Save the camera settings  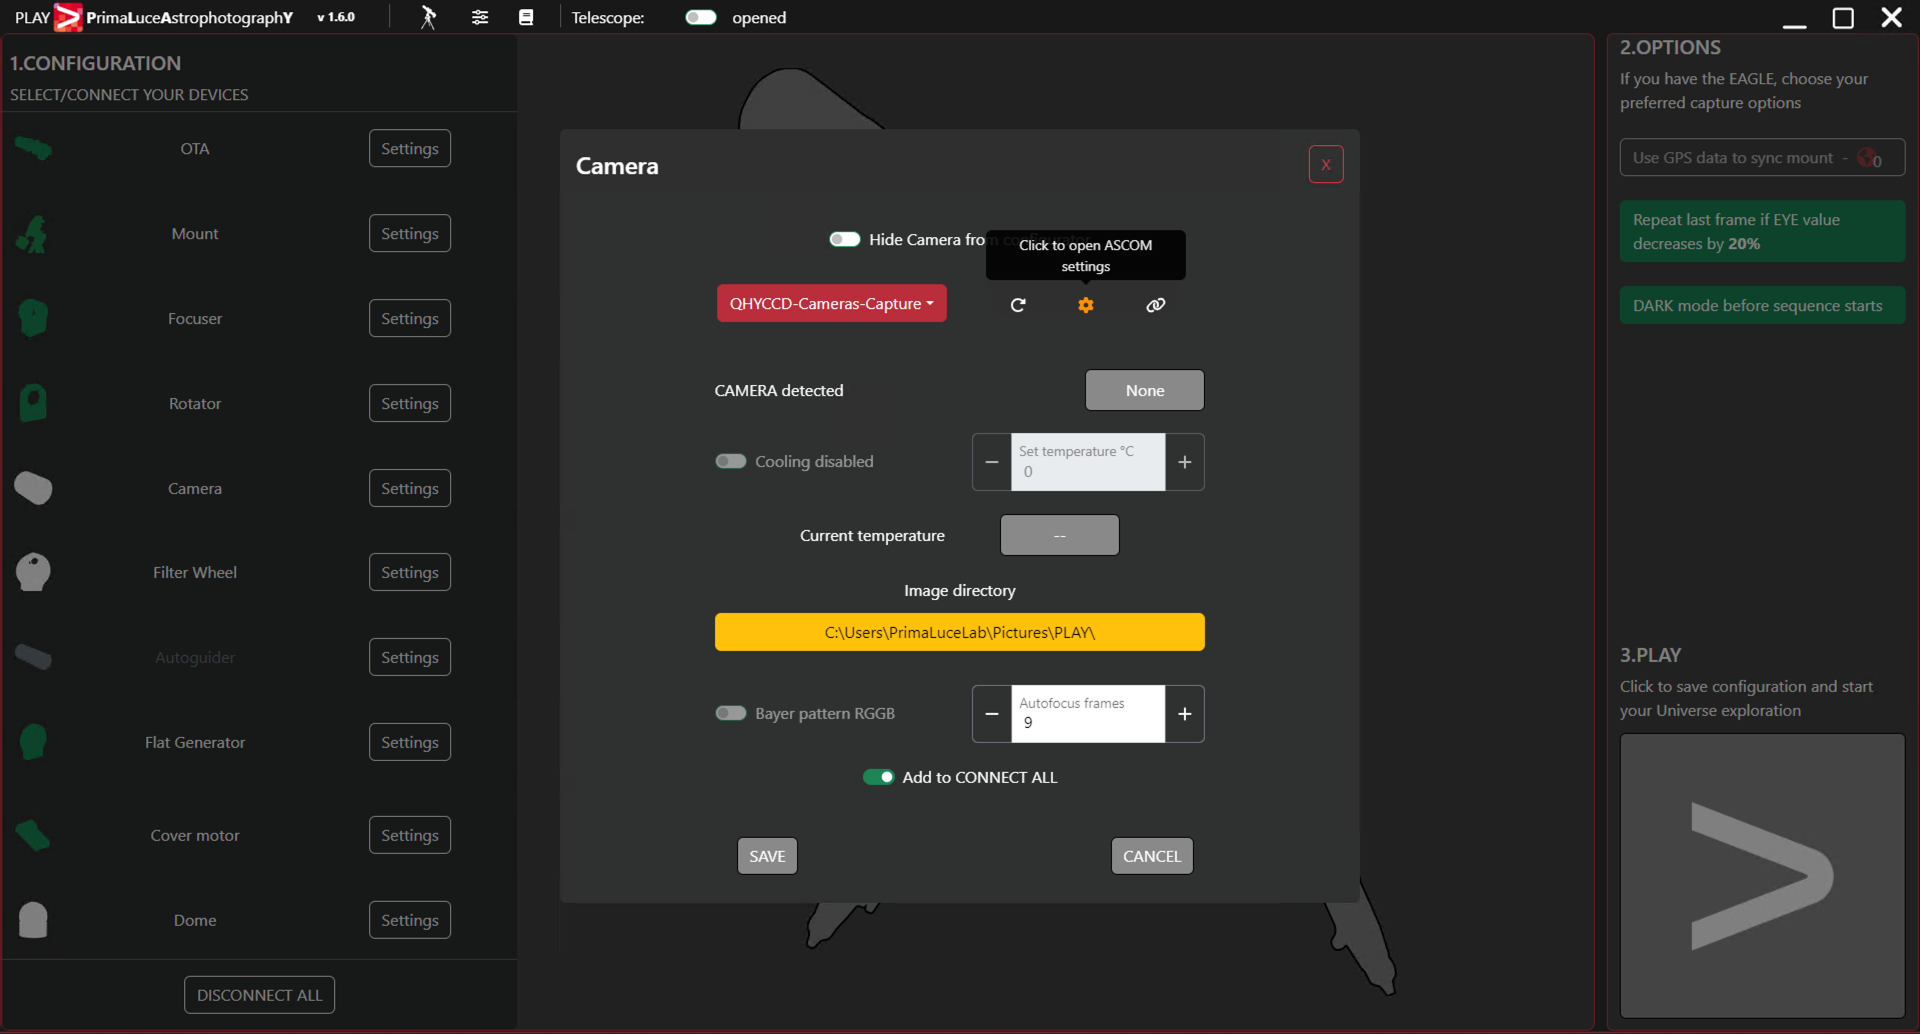[x=767, y=856]
